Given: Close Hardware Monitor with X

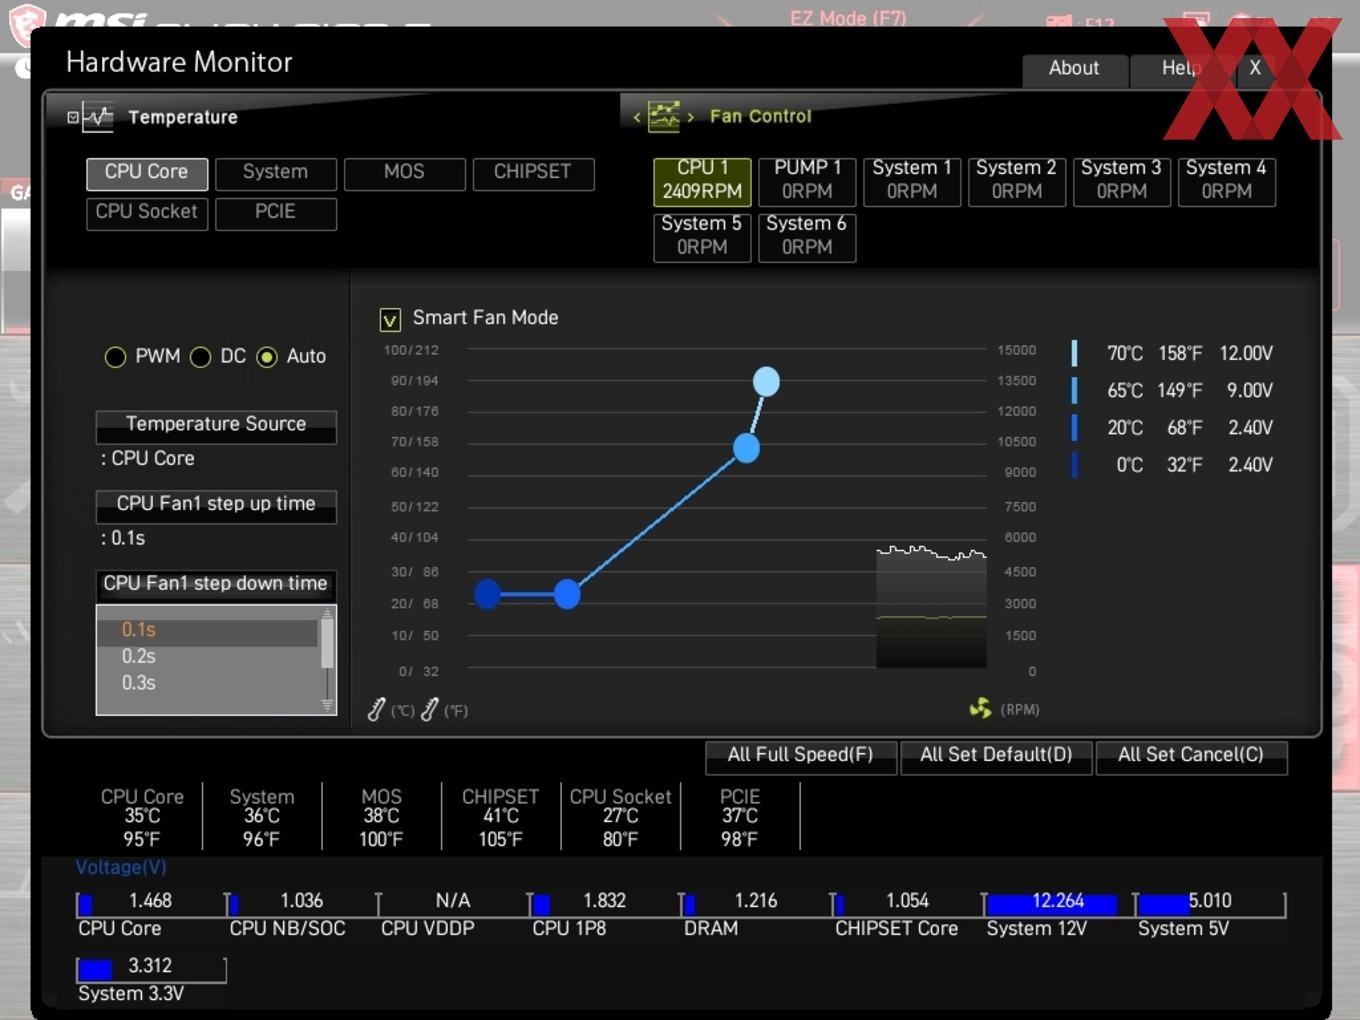Looking at the screenshot, I should click(x=1255, y=69).
